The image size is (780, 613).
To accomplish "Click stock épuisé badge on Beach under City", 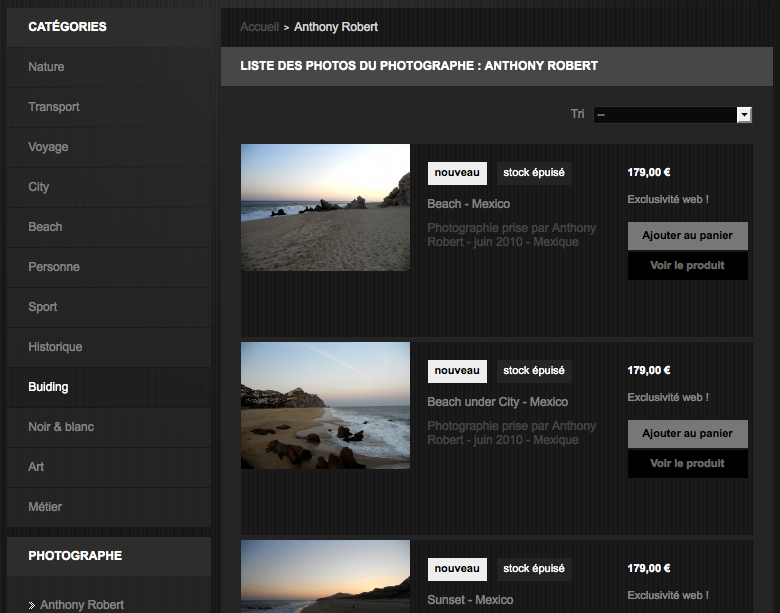I will (534, 371).
